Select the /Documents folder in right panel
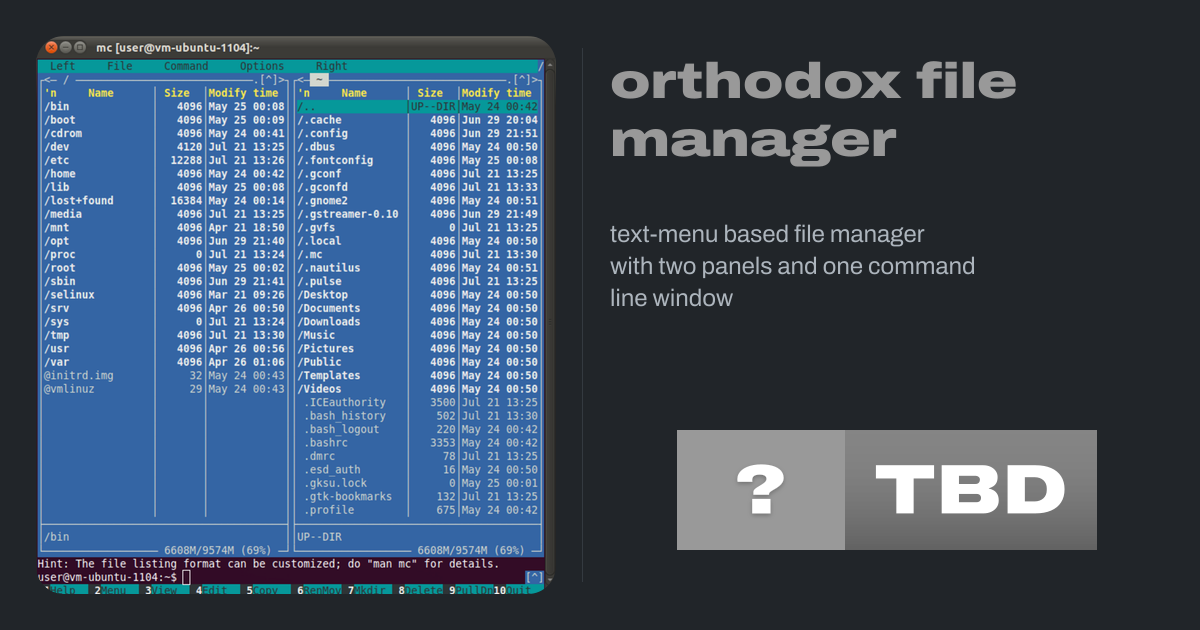 click(x=328, y=308)
